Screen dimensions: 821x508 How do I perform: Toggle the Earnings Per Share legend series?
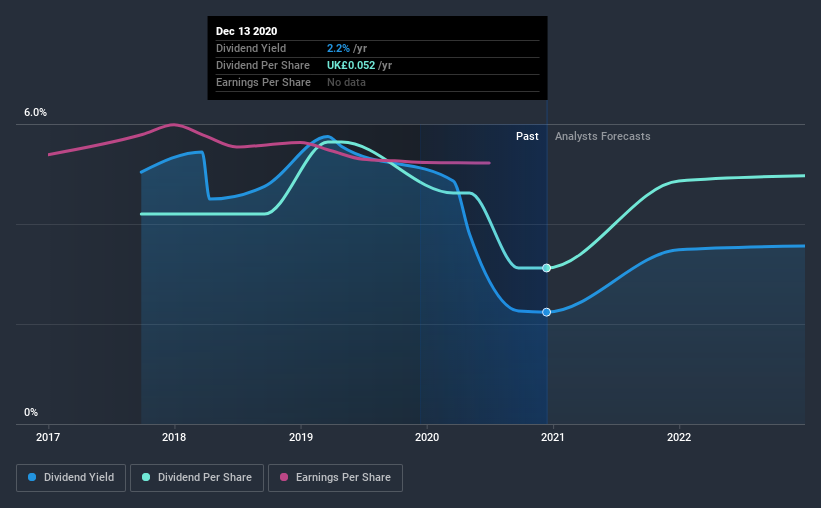pyautogui.click(x=336, y=478)
